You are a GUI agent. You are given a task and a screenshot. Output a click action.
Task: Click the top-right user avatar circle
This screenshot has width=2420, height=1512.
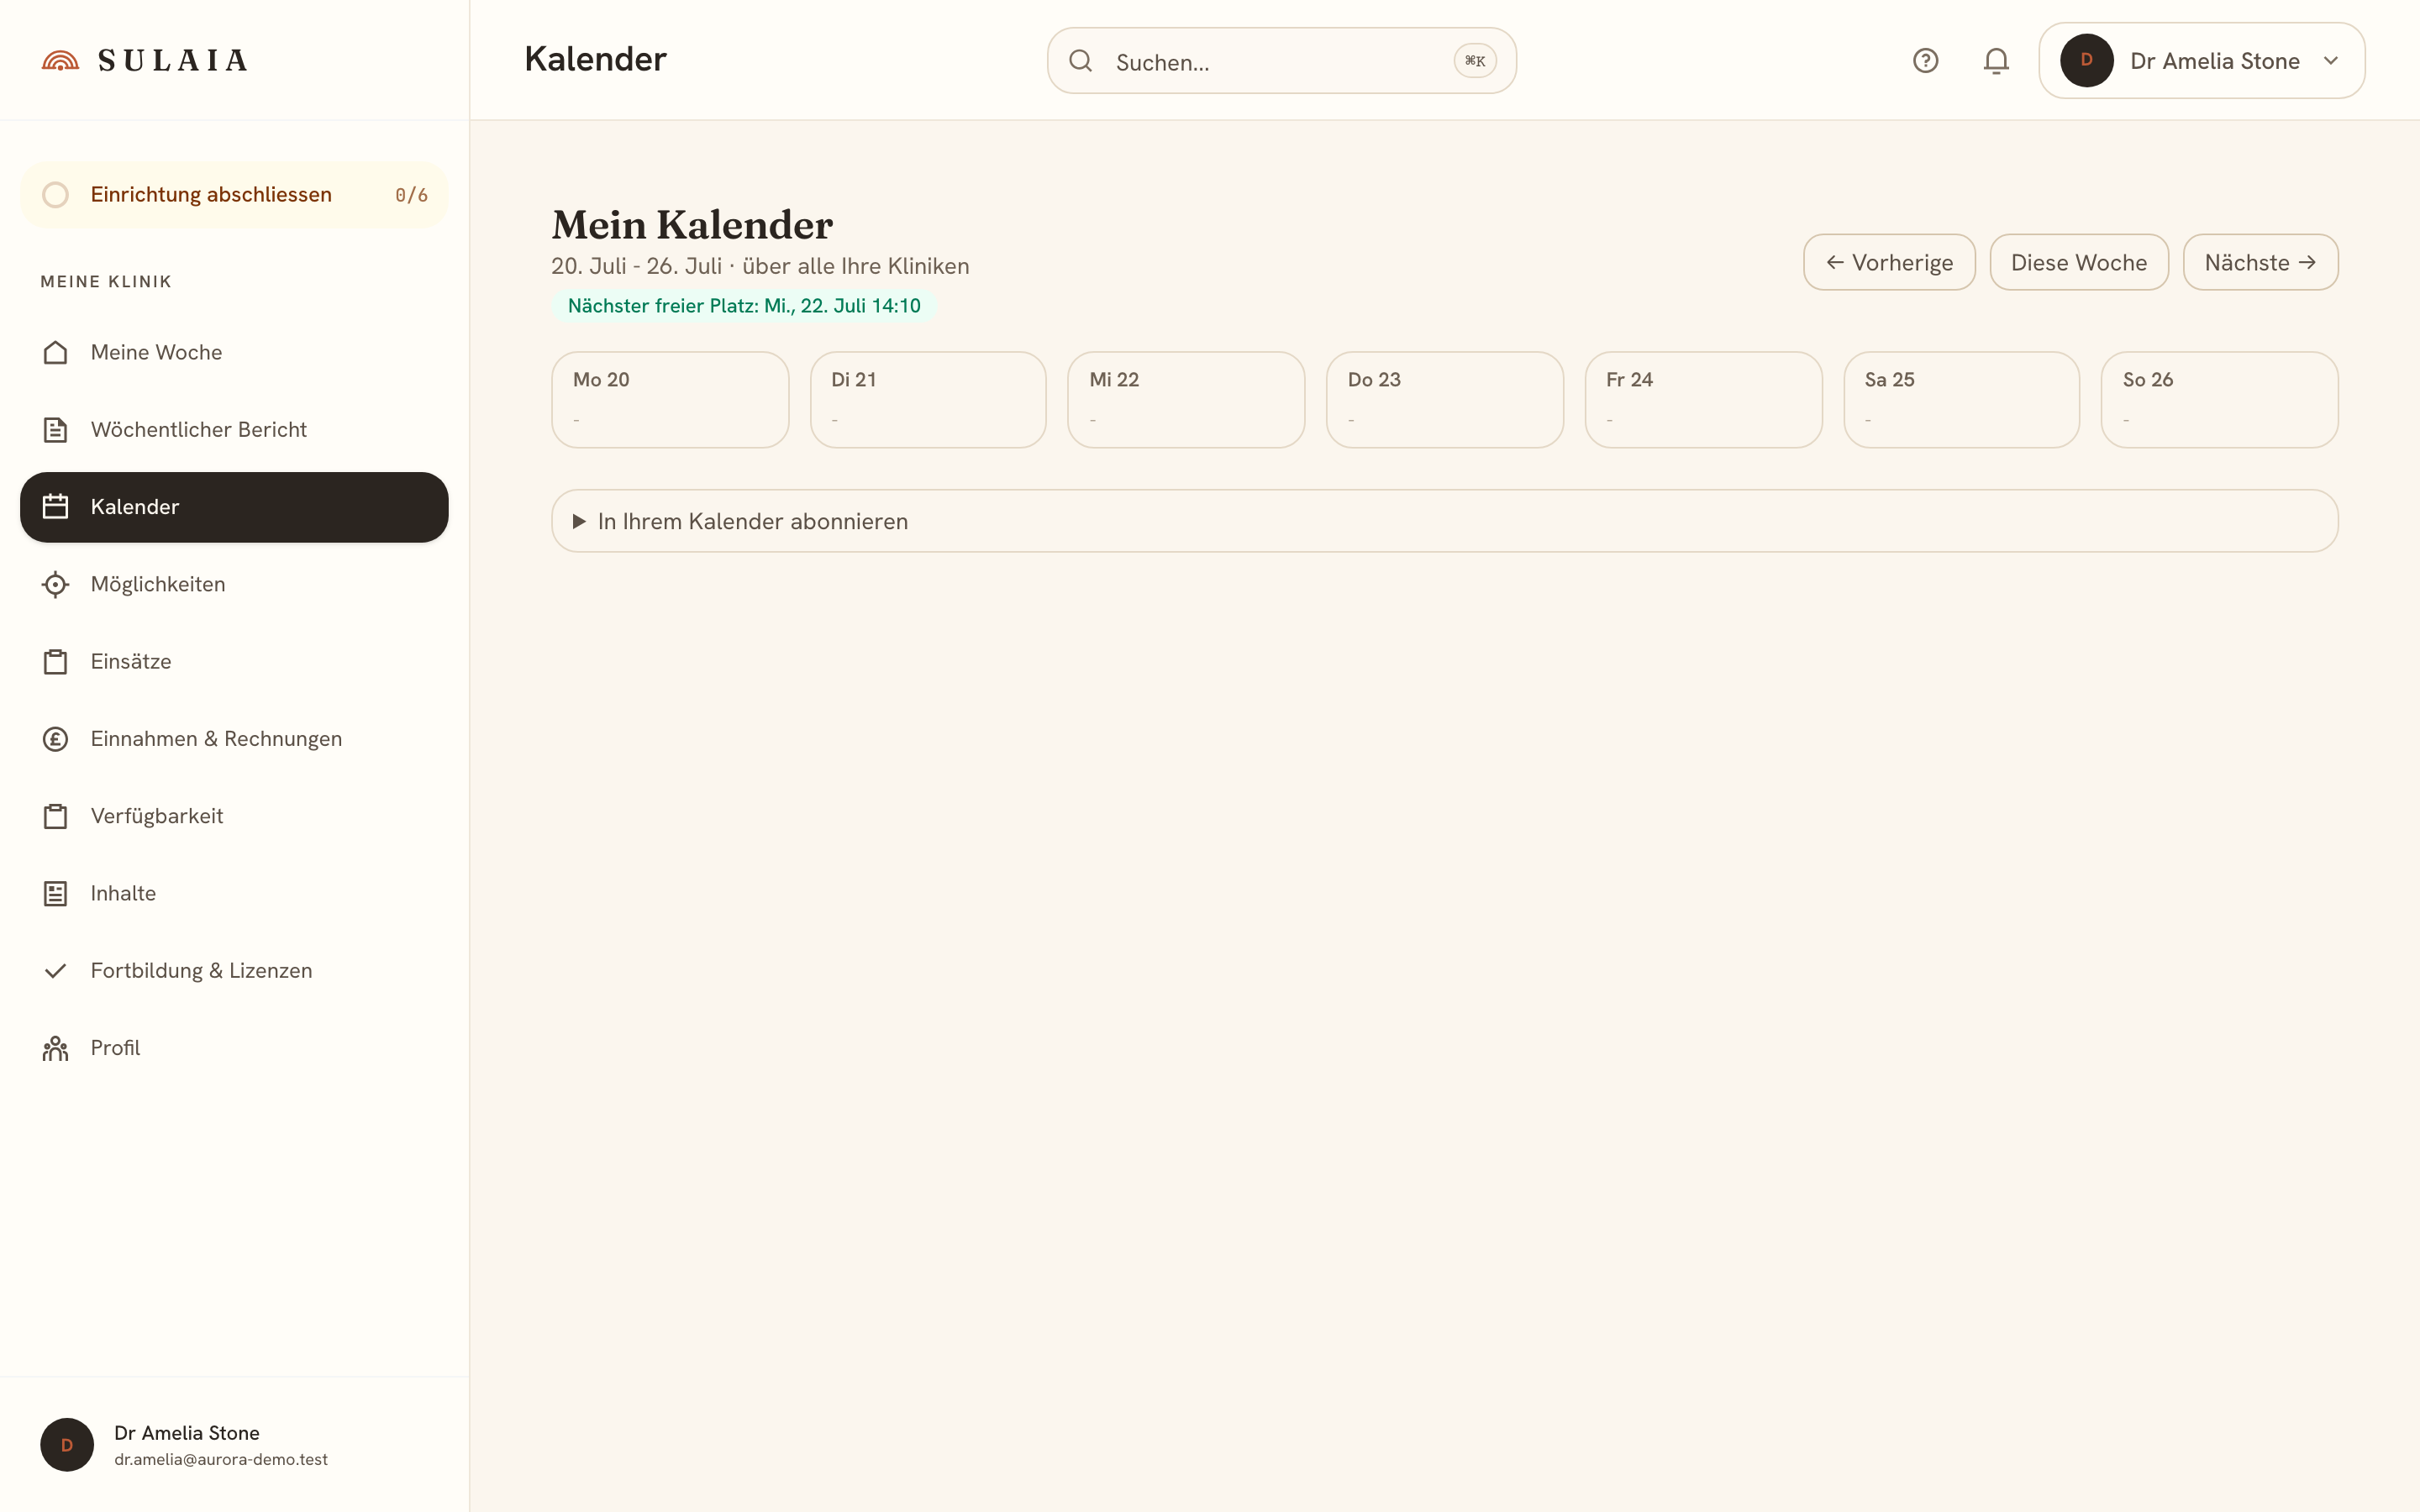tap(2086, 61)
